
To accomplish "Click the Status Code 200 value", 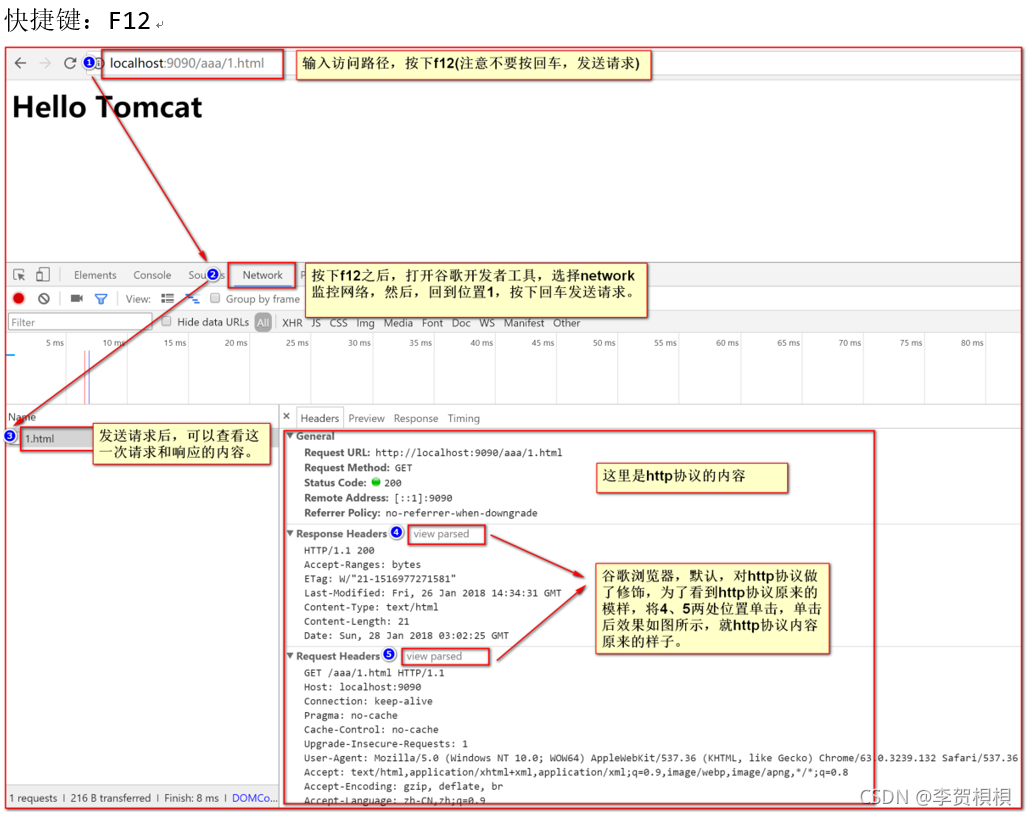I will click(392, 483).
